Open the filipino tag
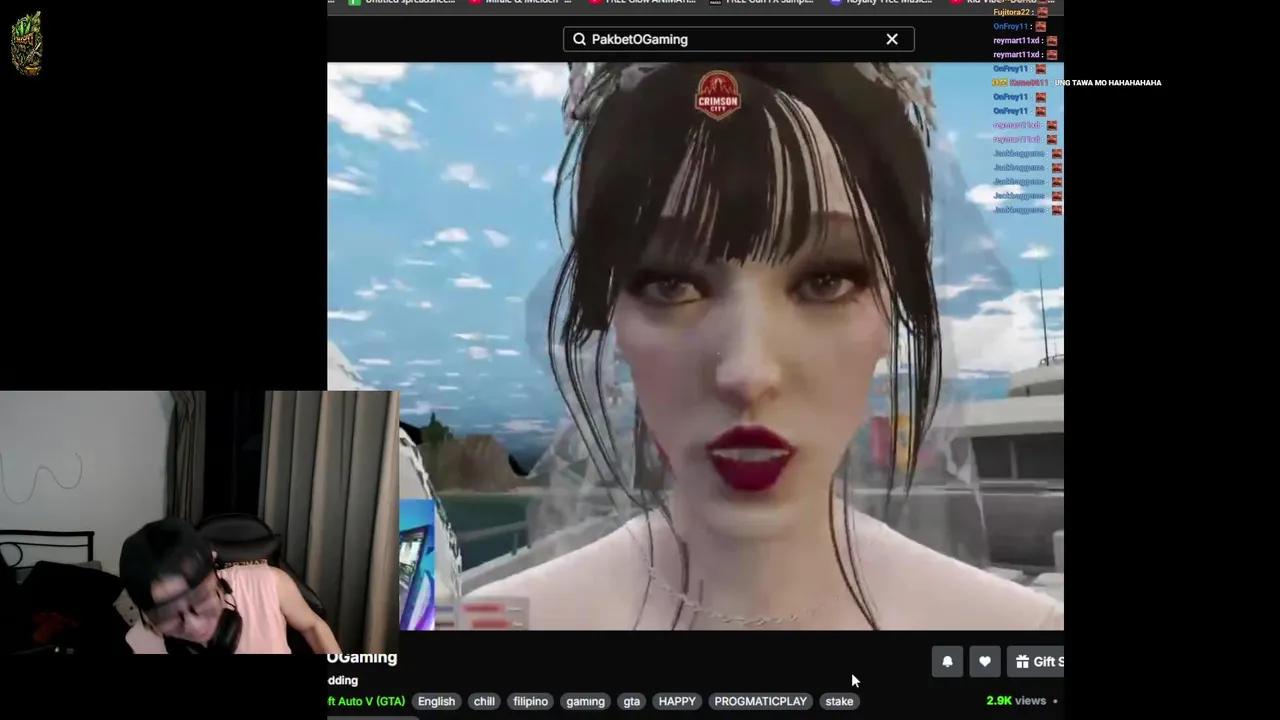 531,701
